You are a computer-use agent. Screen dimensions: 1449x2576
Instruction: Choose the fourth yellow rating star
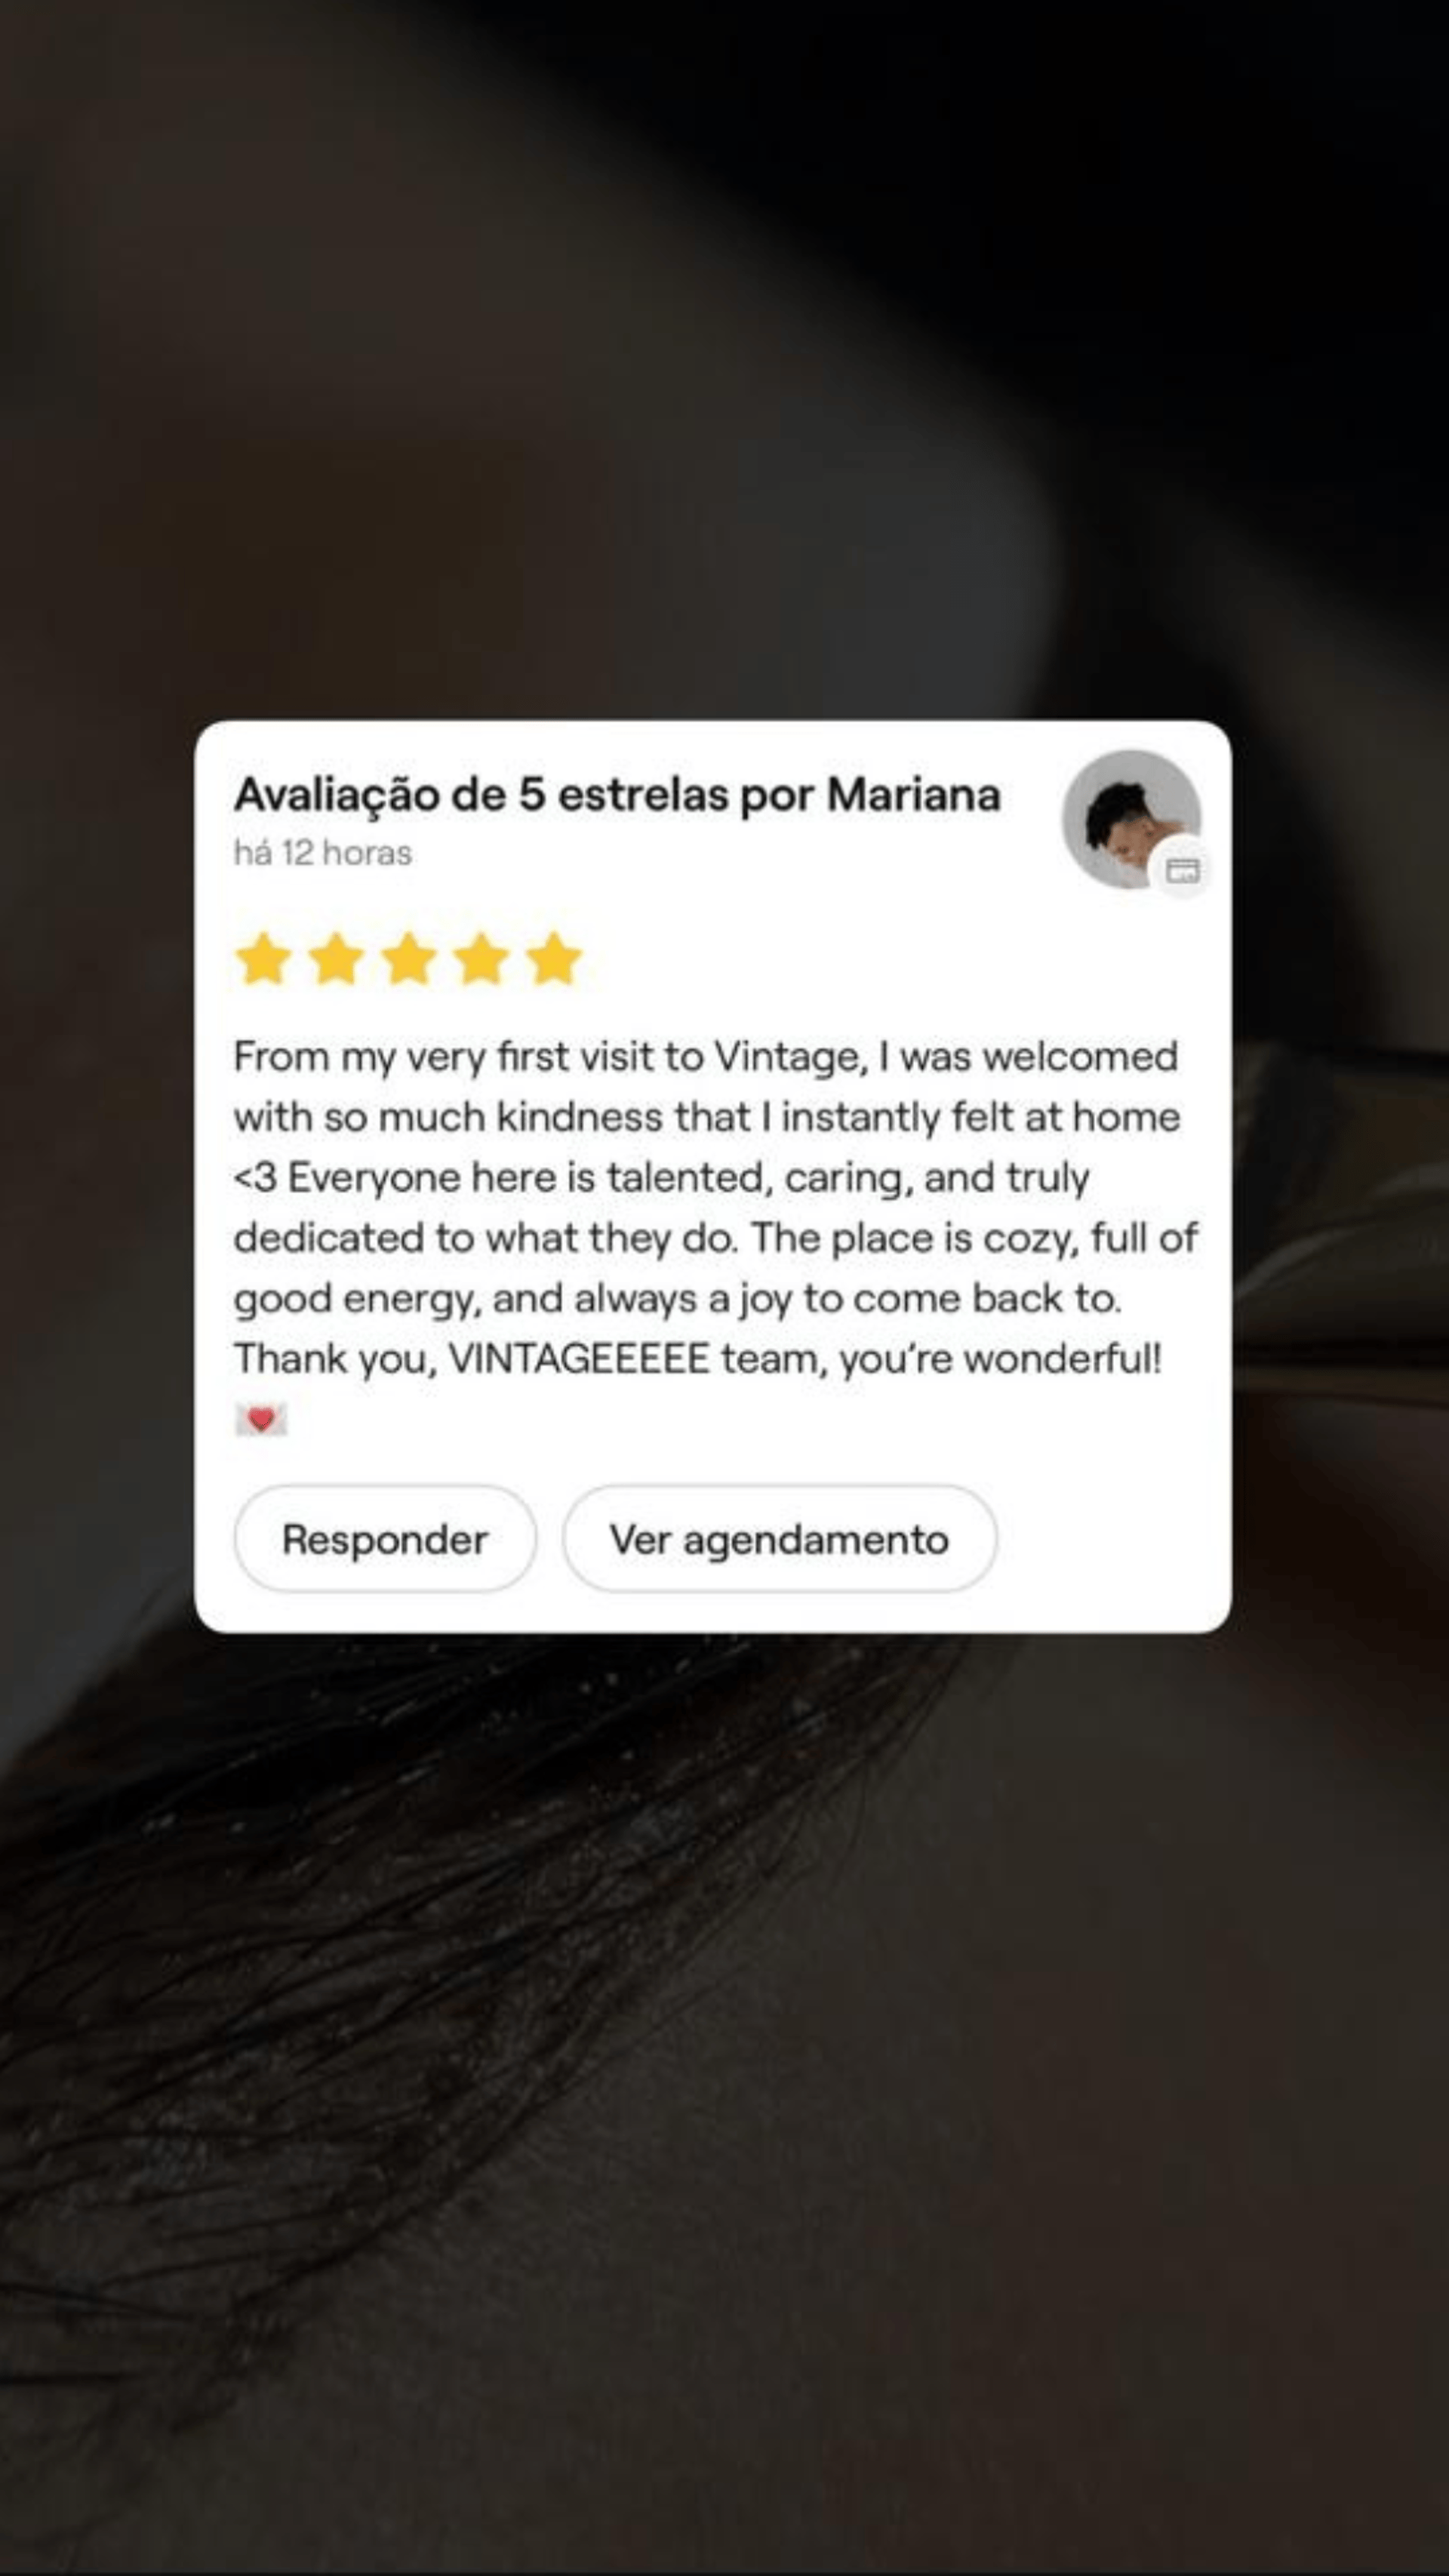coord(482,959)
